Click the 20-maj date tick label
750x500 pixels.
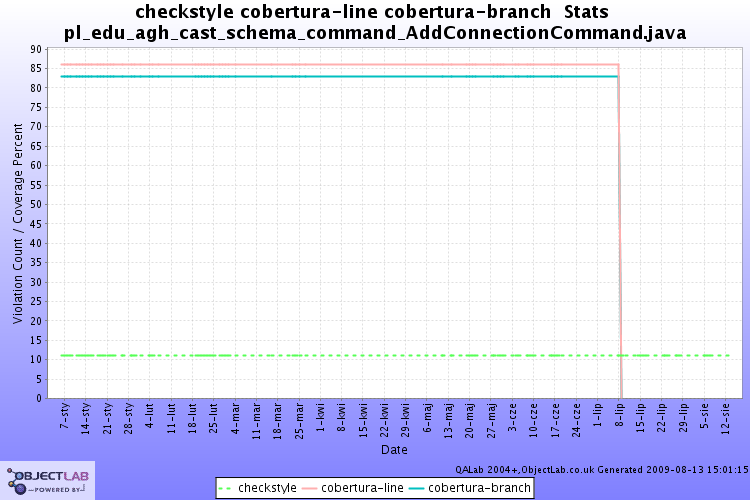(x=470, y=421)
